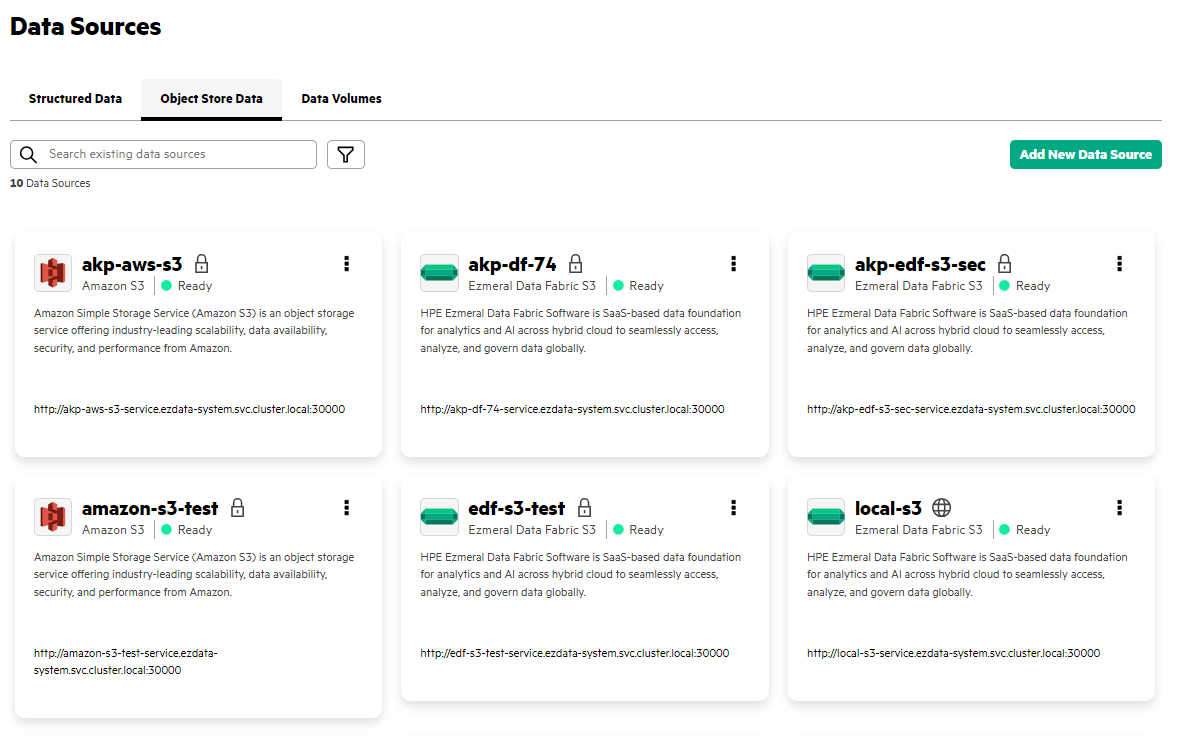The width and height of the screenshot is (1178, 736).
Task: Open the kebab menu on the local-s3 card
Action: [1119, 507]
